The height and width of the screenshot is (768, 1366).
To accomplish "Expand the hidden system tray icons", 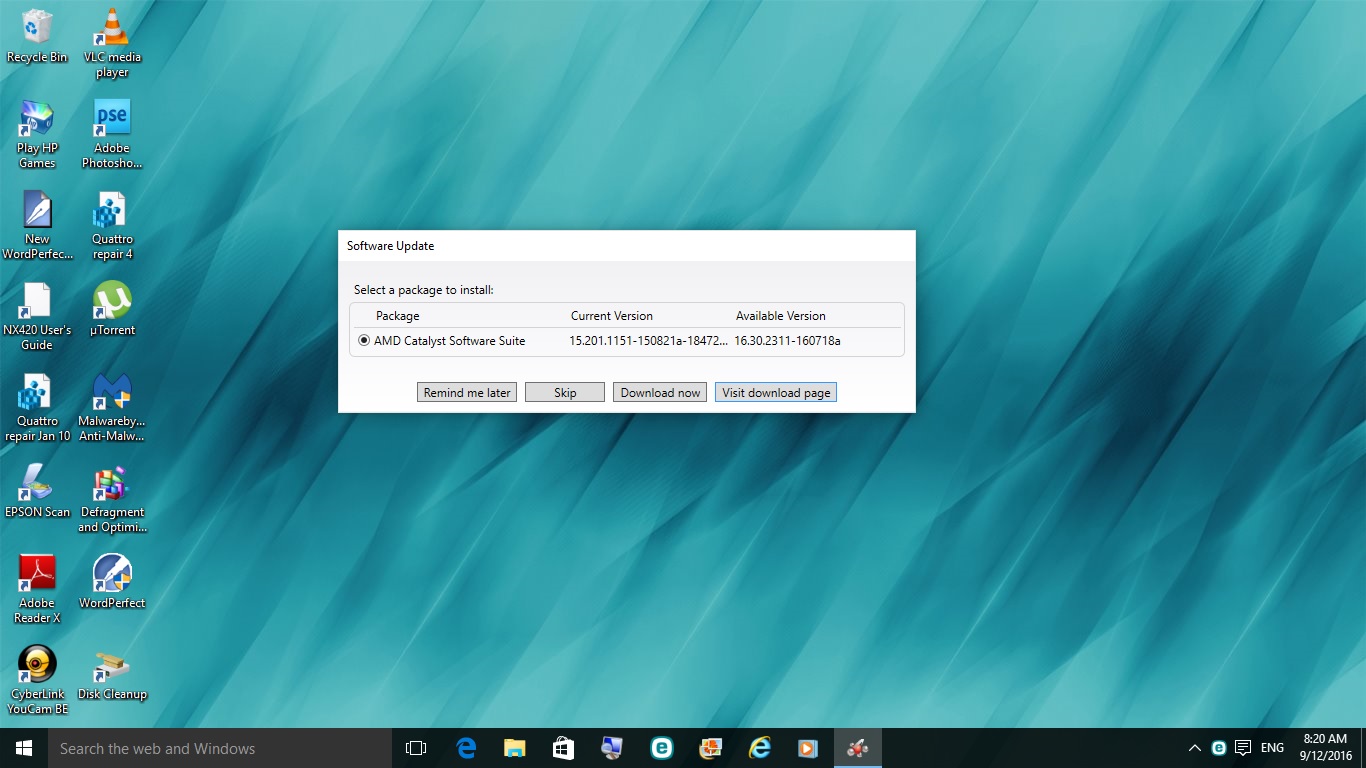I will click(1194, 748).
